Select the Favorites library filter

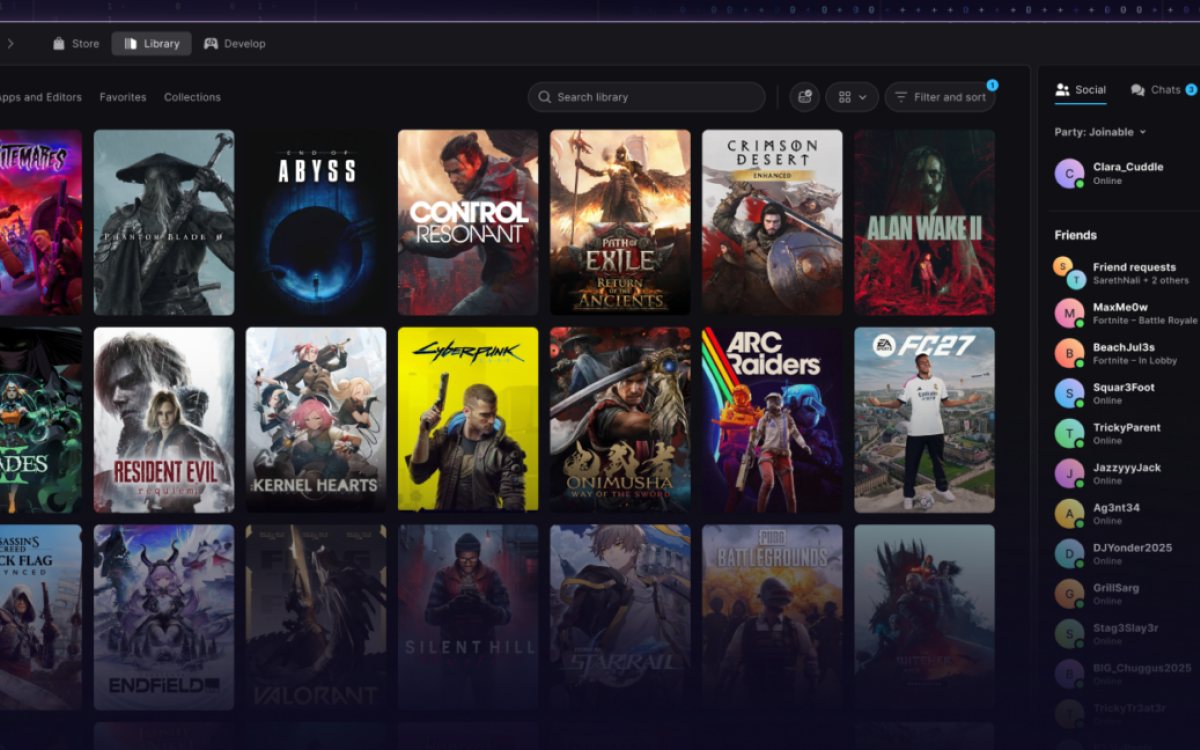(123, 97)
